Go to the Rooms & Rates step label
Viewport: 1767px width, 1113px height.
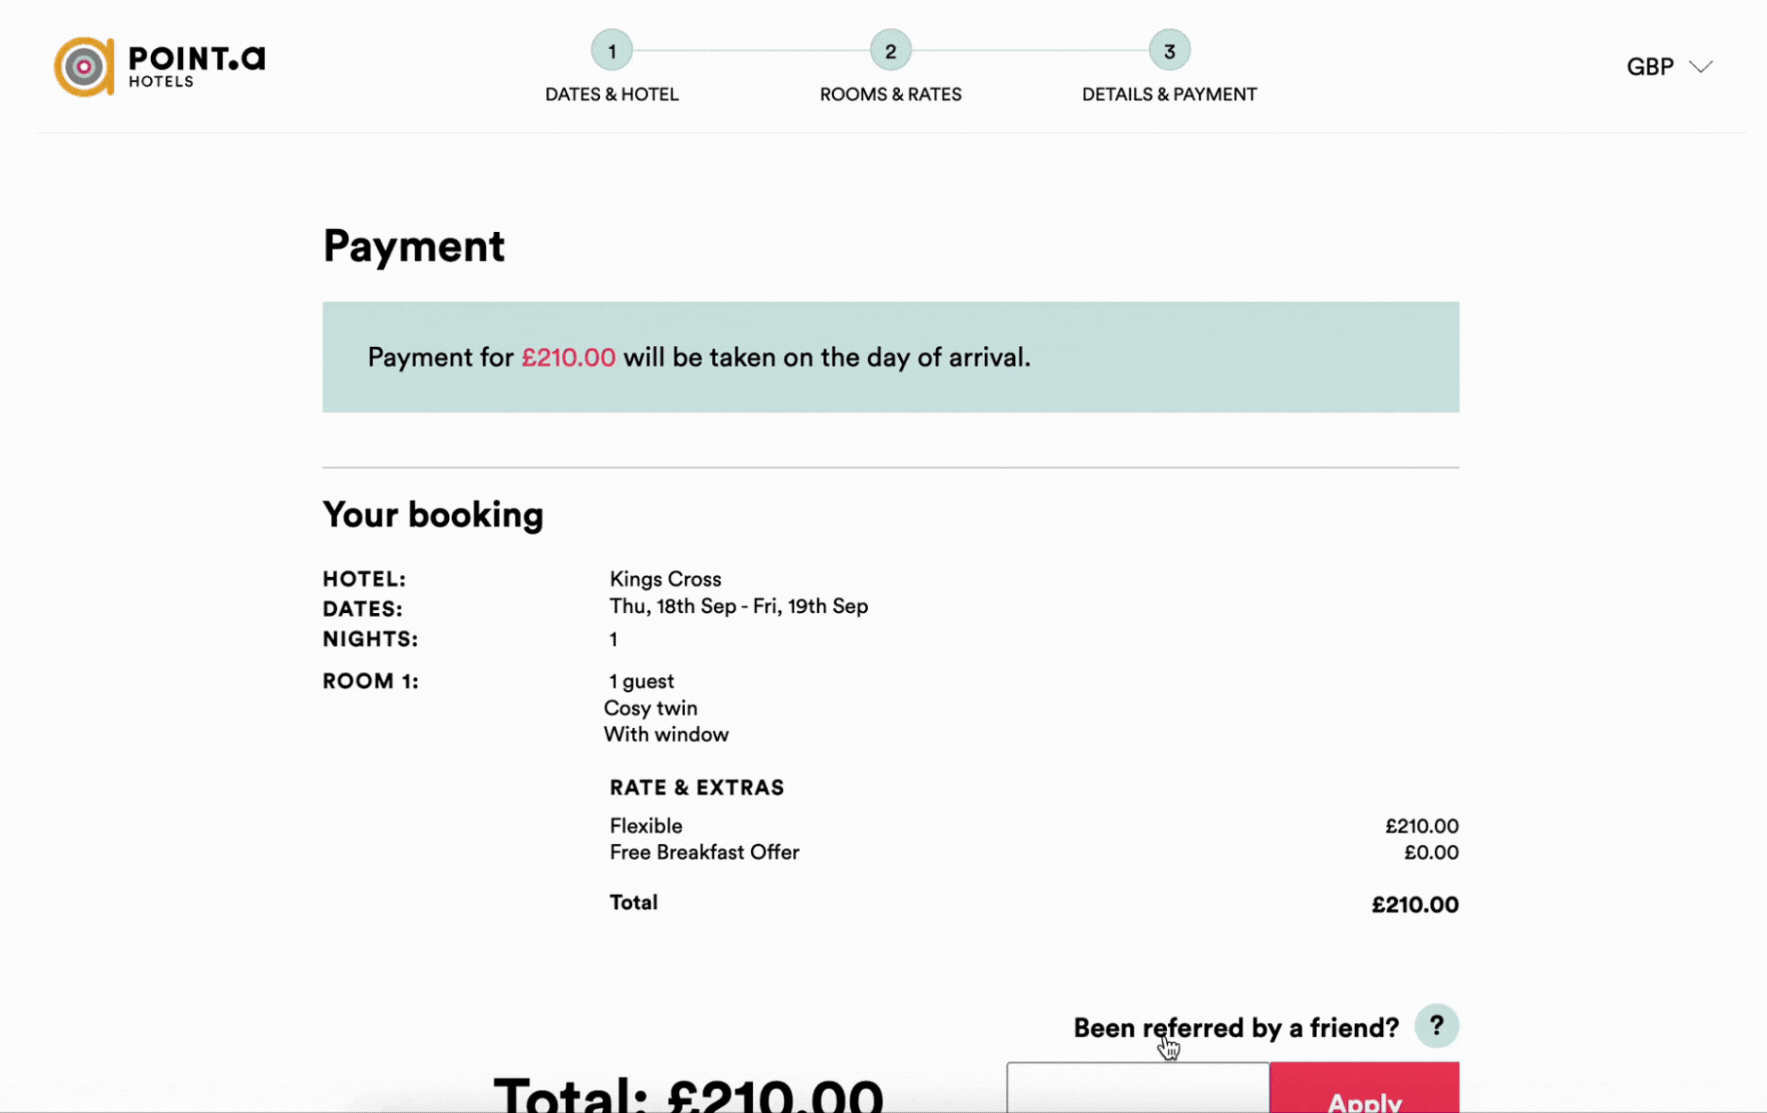pyautogui.click(x=890, y=94)
